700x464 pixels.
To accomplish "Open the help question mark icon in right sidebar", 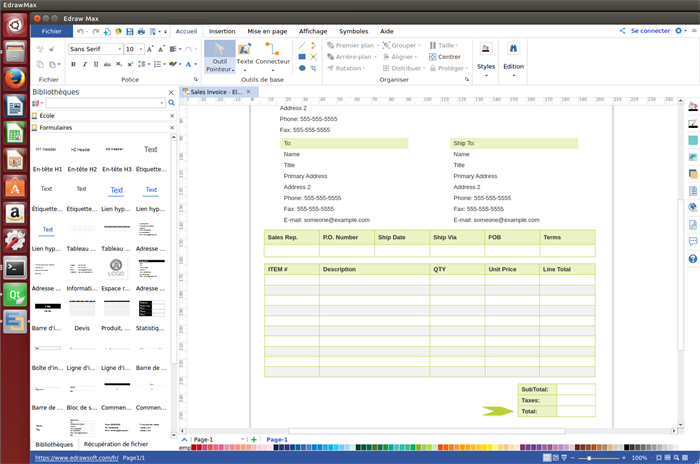I will pos(692,259).
